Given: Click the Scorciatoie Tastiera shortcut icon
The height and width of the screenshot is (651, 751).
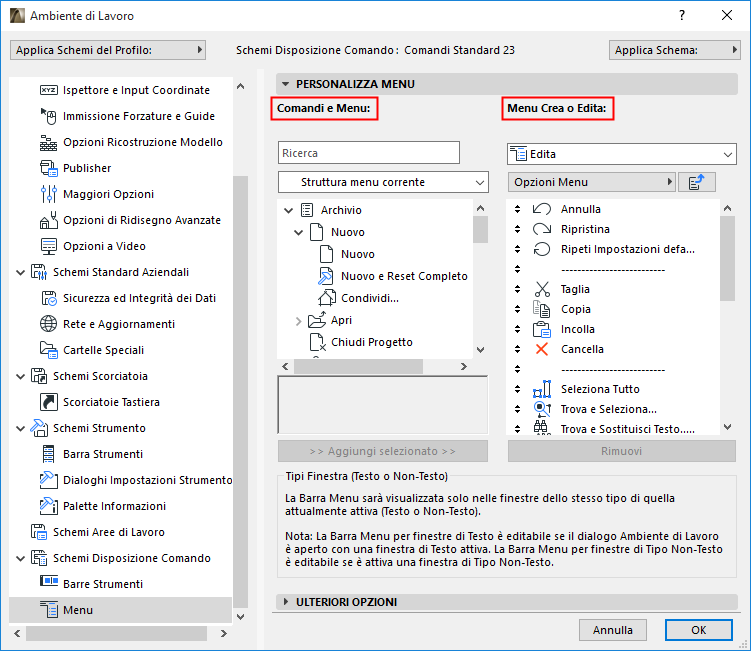Looking at the screenshot, I should (x=48, y=402).
